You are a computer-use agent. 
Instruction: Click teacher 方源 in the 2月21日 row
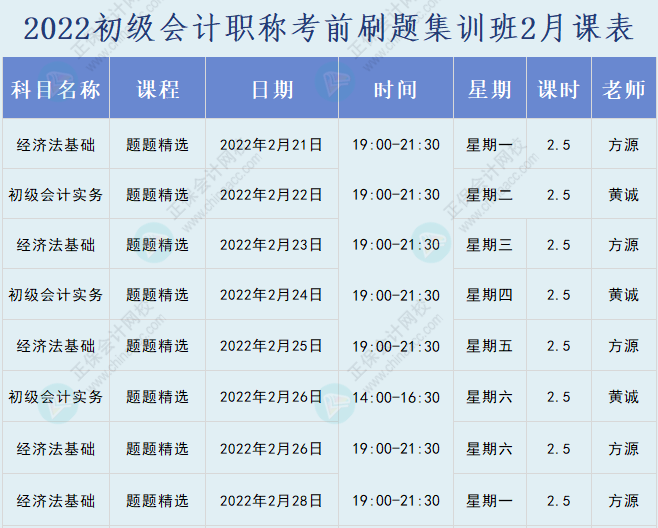click(x=624, y=145)
